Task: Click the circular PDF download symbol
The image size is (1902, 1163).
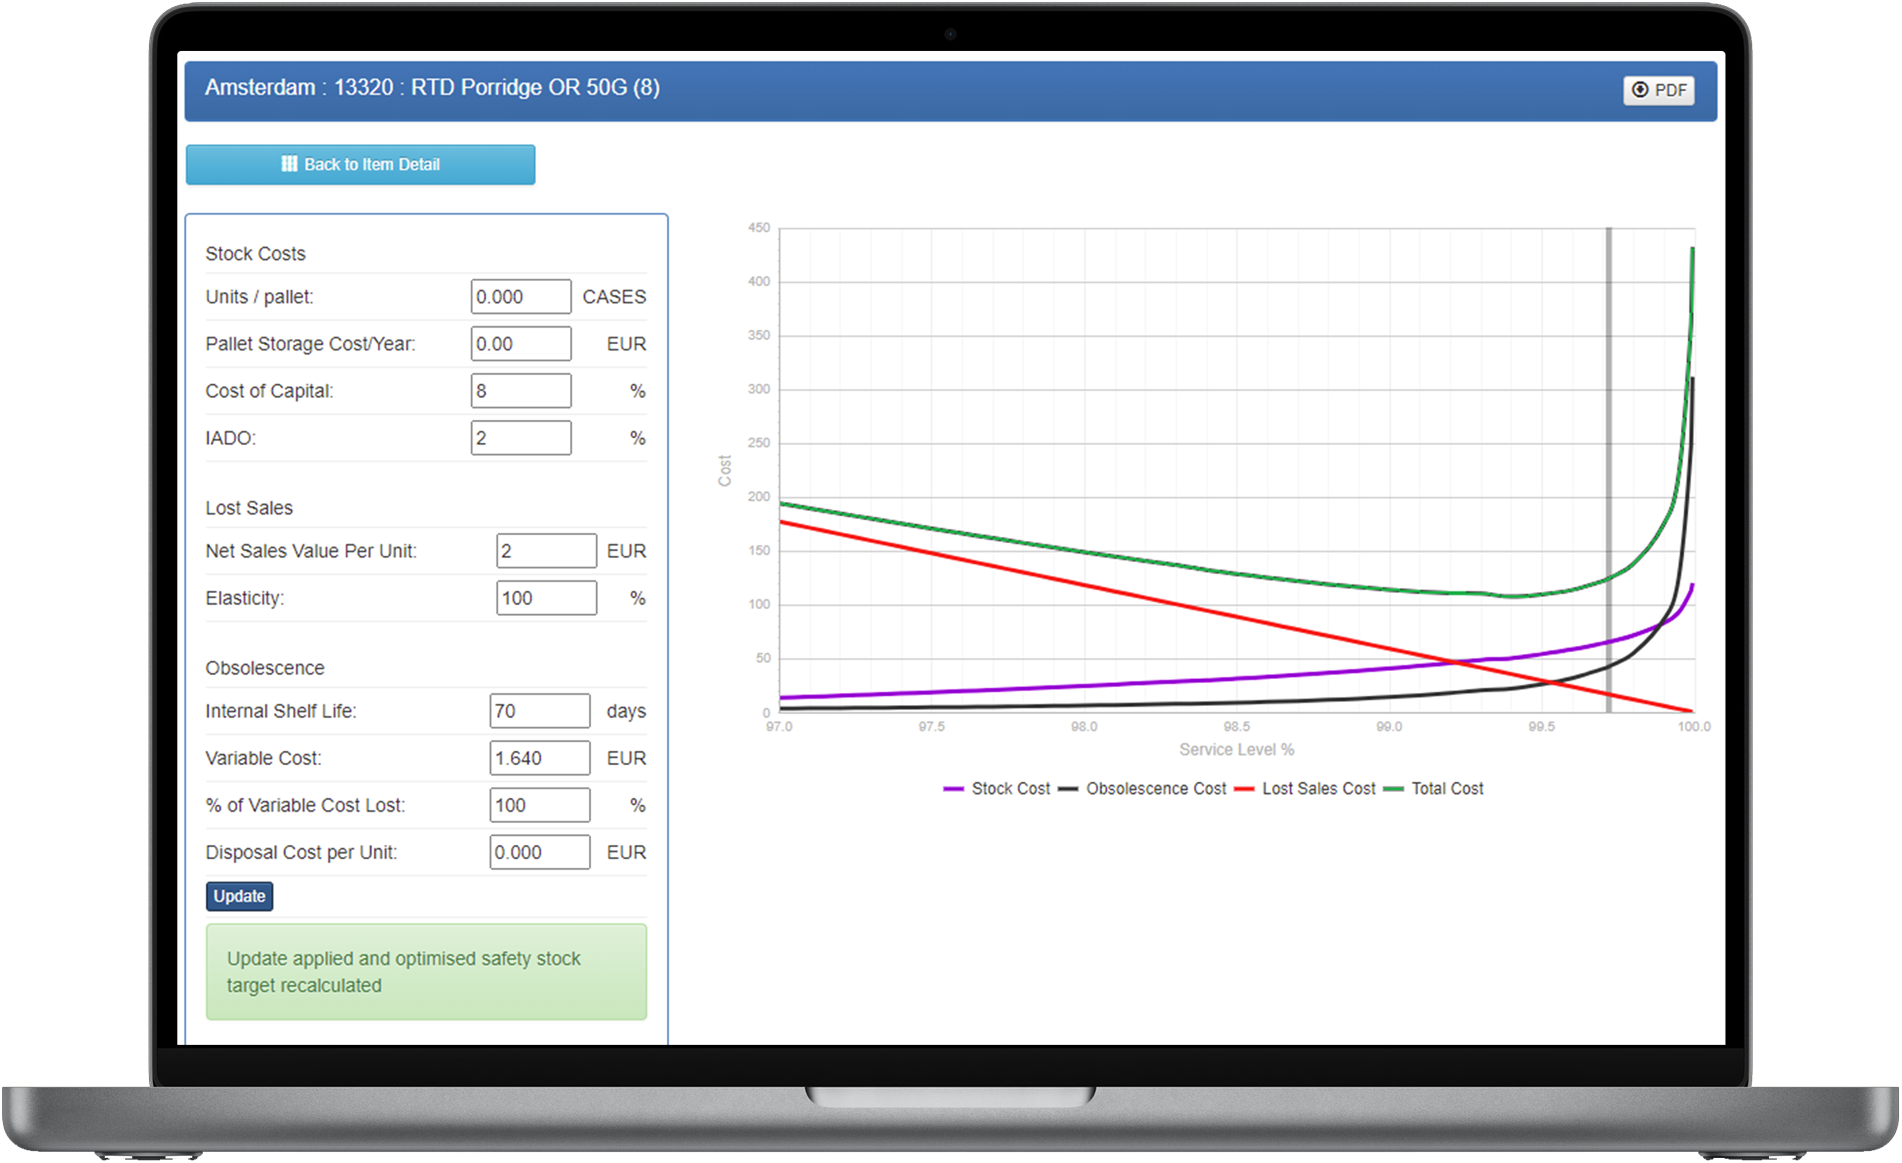Action: click(x=1639, y=90)
